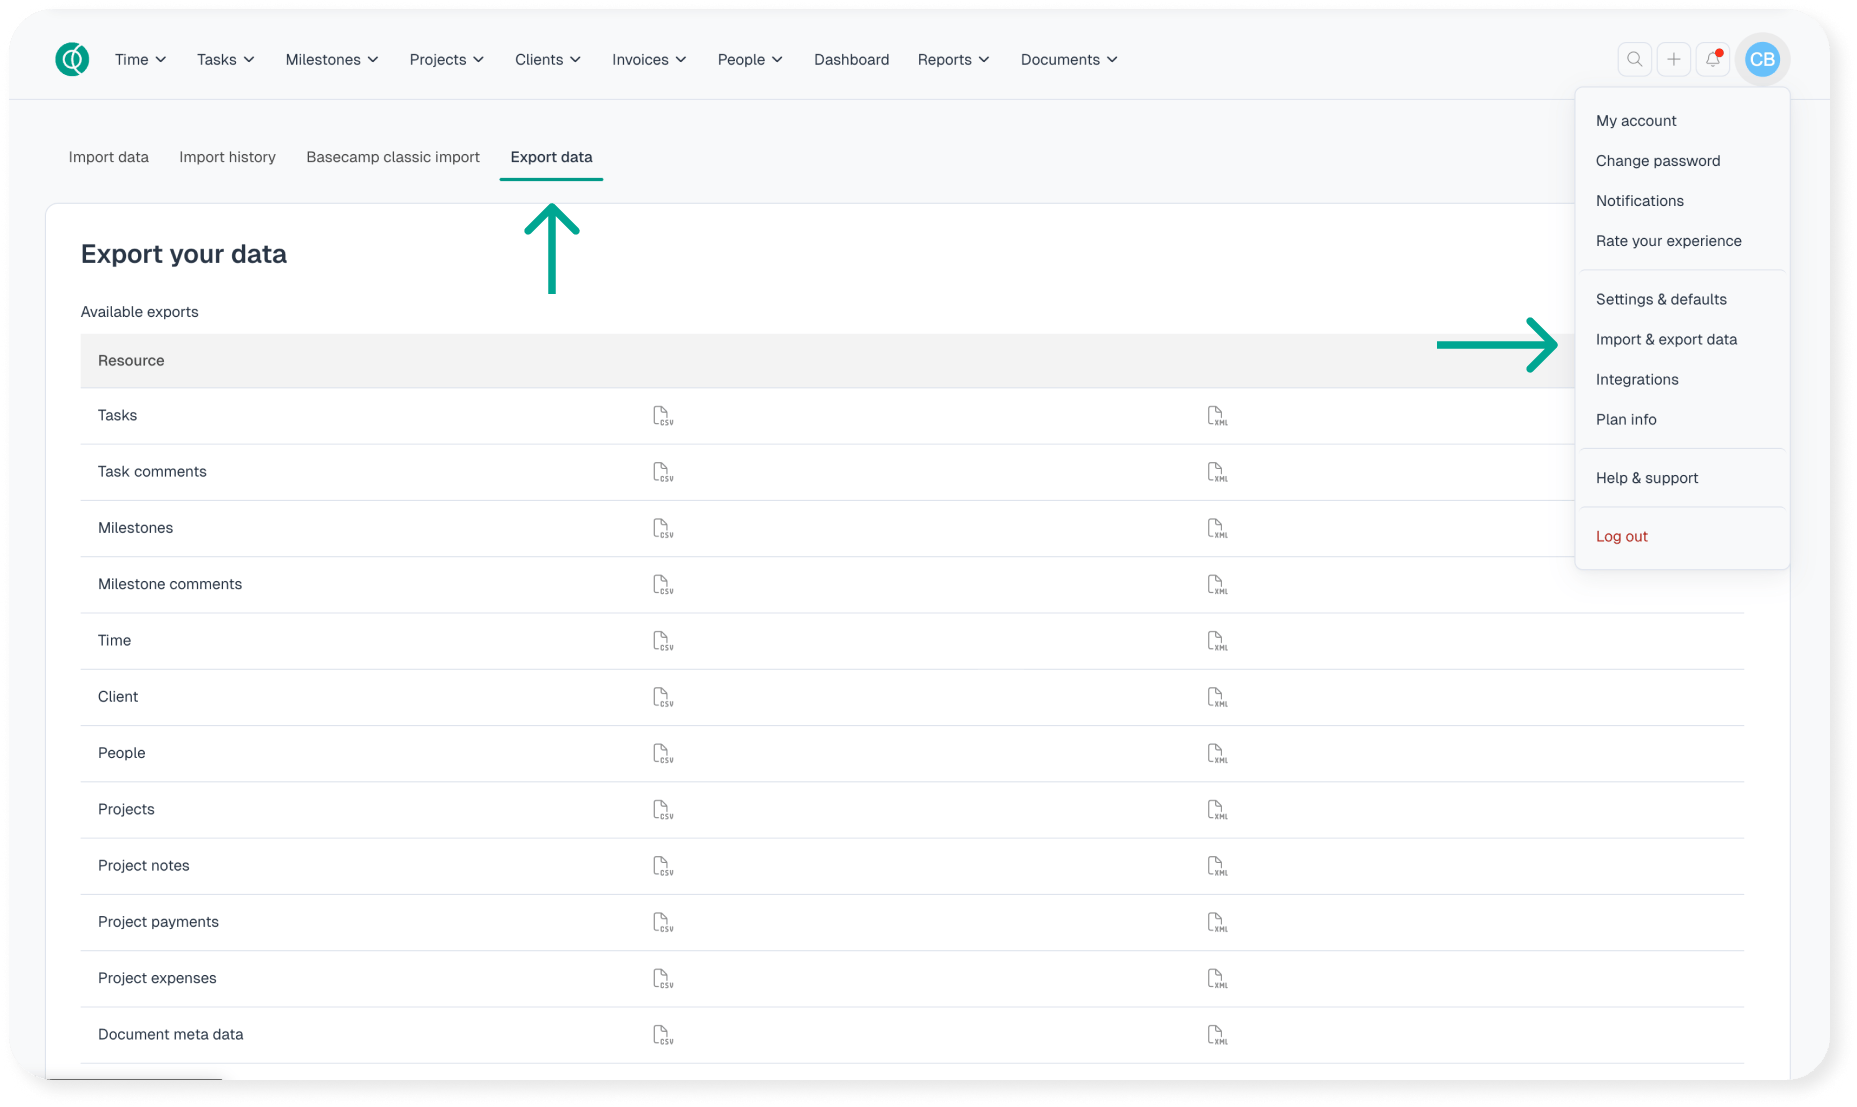This screenshot has height=1107, width=1857.
Task: Click the CB user avatar
Action: tap(1762, 60)
